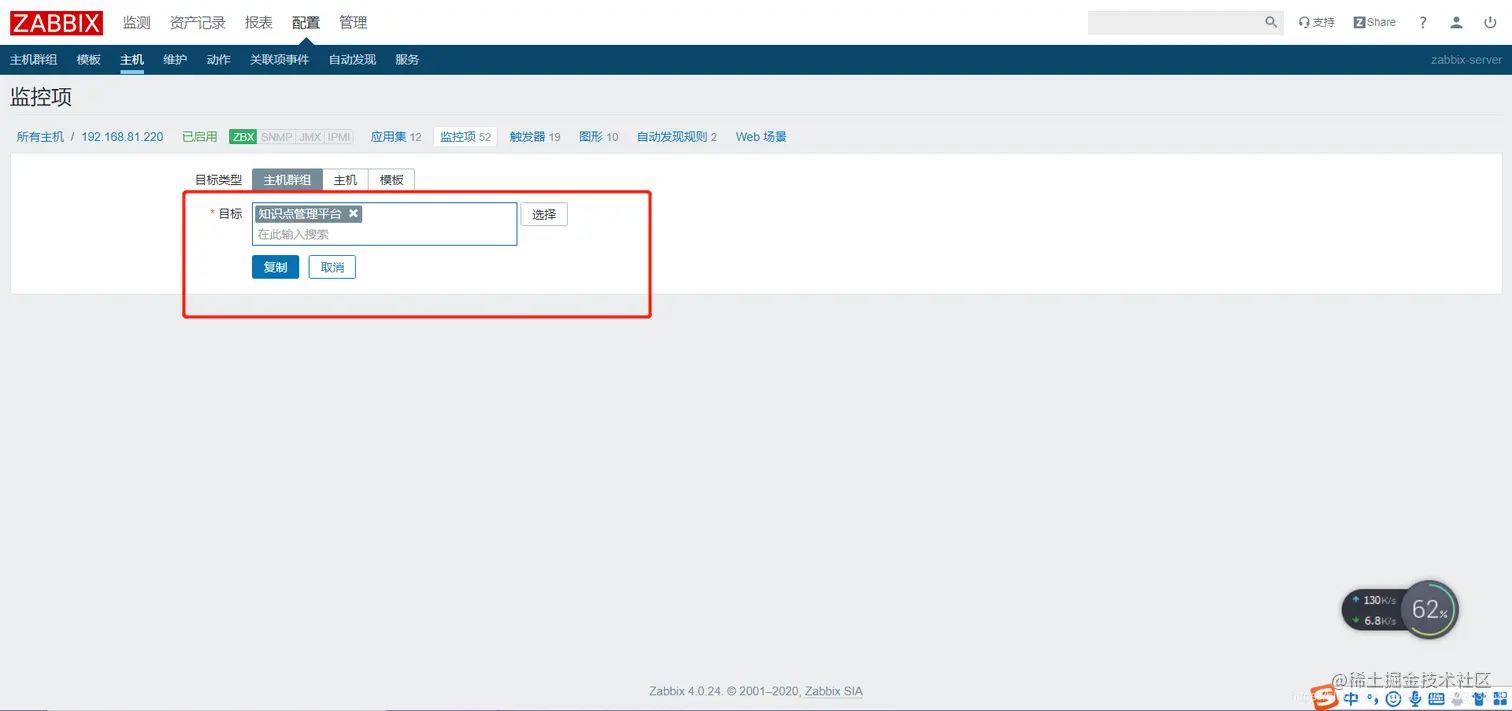Open the 触发器 19 tab

point(535,137)
